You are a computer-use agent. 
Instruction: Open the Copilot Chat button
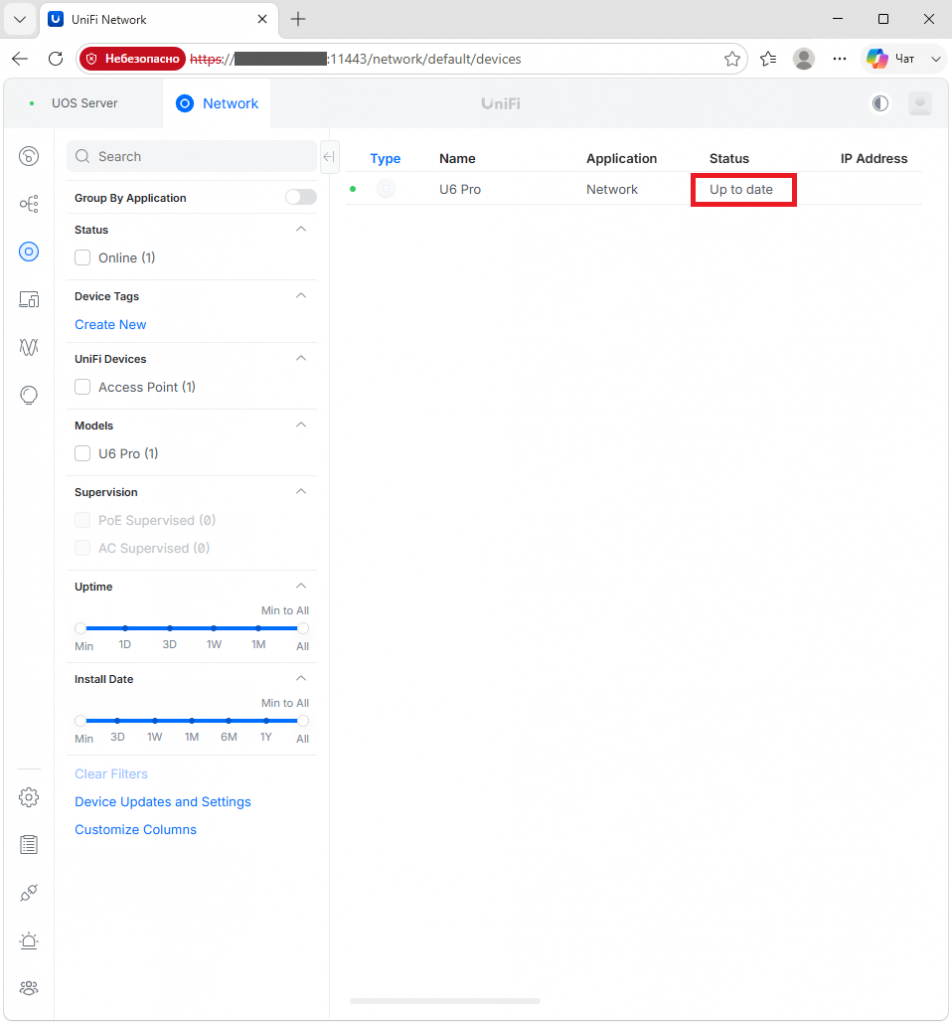click(891, 59)
